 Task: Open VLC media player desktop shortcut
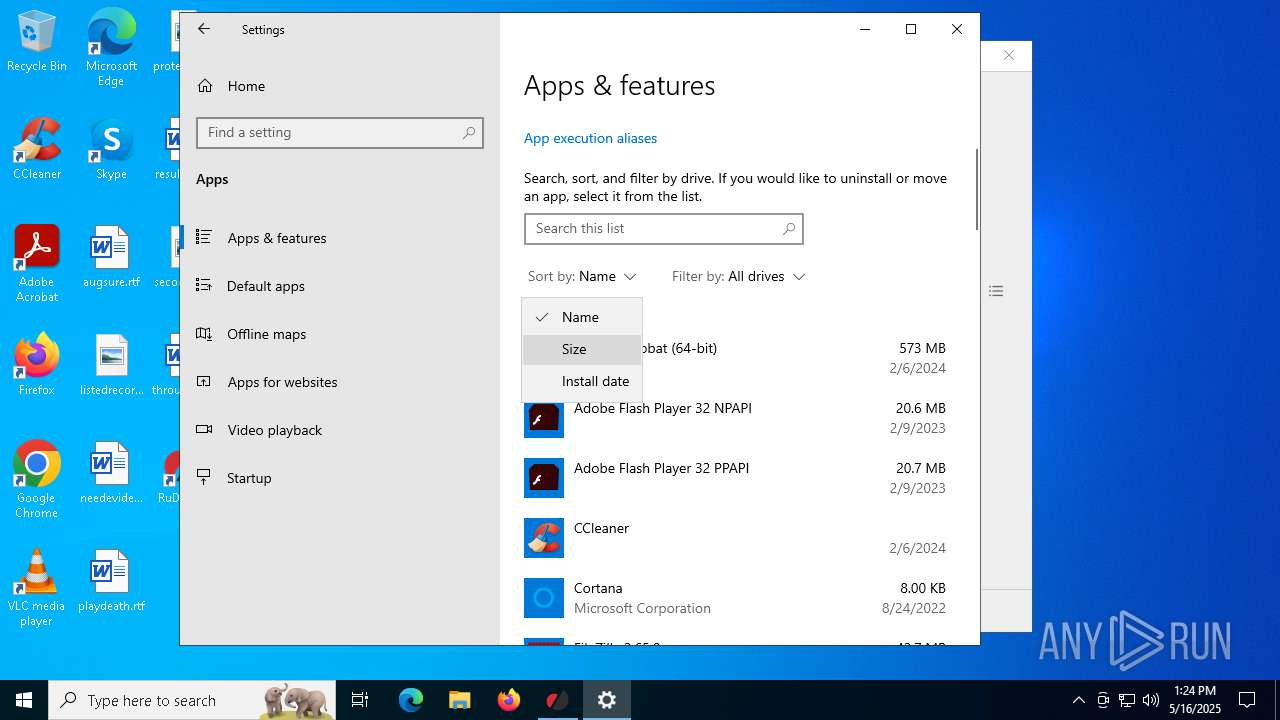coord(37,587)
